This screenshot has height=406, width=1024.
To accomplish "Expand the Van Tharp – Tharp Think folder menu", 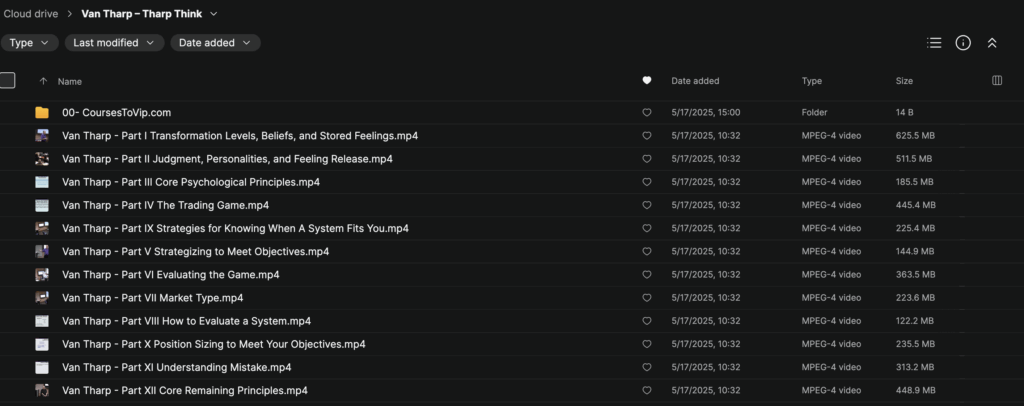I will point(214,14).
